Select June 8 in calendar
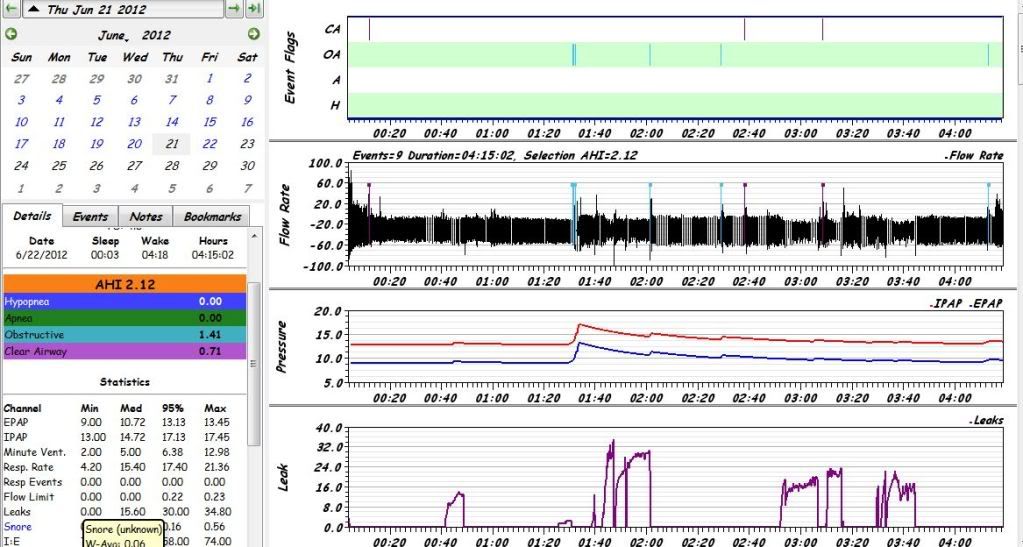 [x=209, y=101]
